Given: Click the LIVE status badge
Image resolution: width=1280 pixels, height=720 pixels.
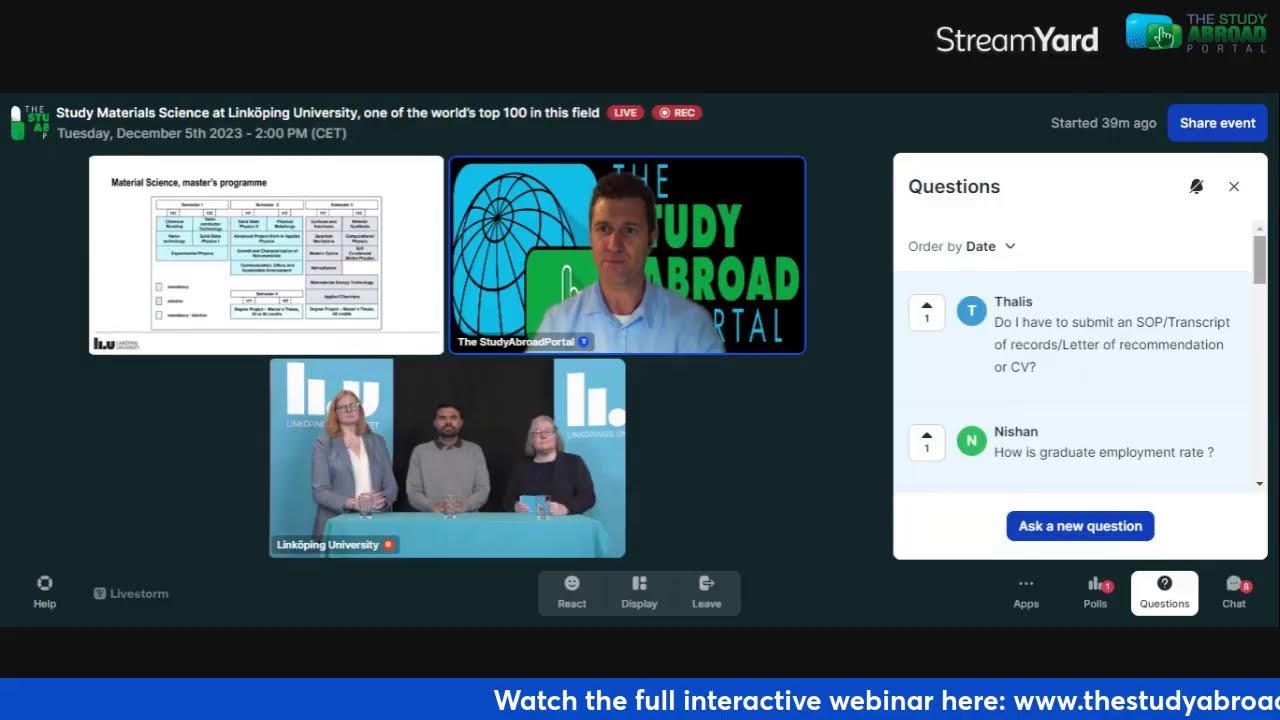Looking at the screenshot, I should pos(625,113).
